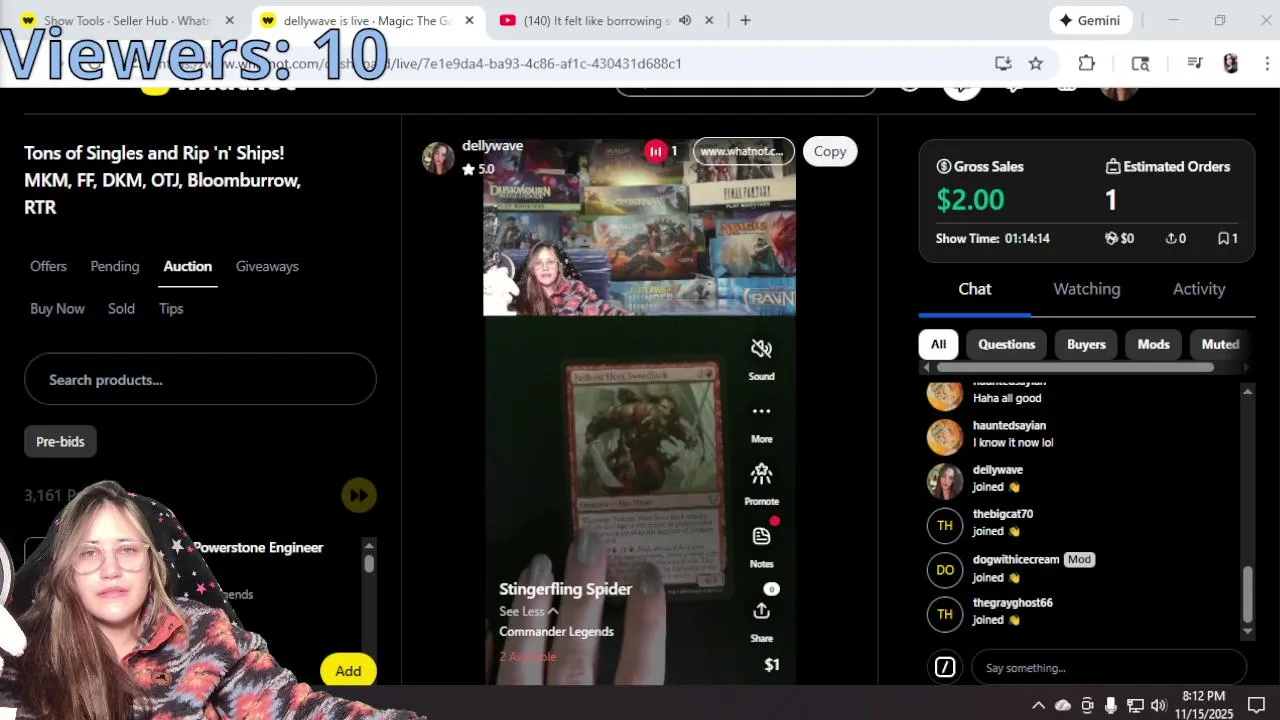This screenshot has width=1280, height=720.
Task: Click the tab search icon in toolbar
Action: (x=1140, y=63)
